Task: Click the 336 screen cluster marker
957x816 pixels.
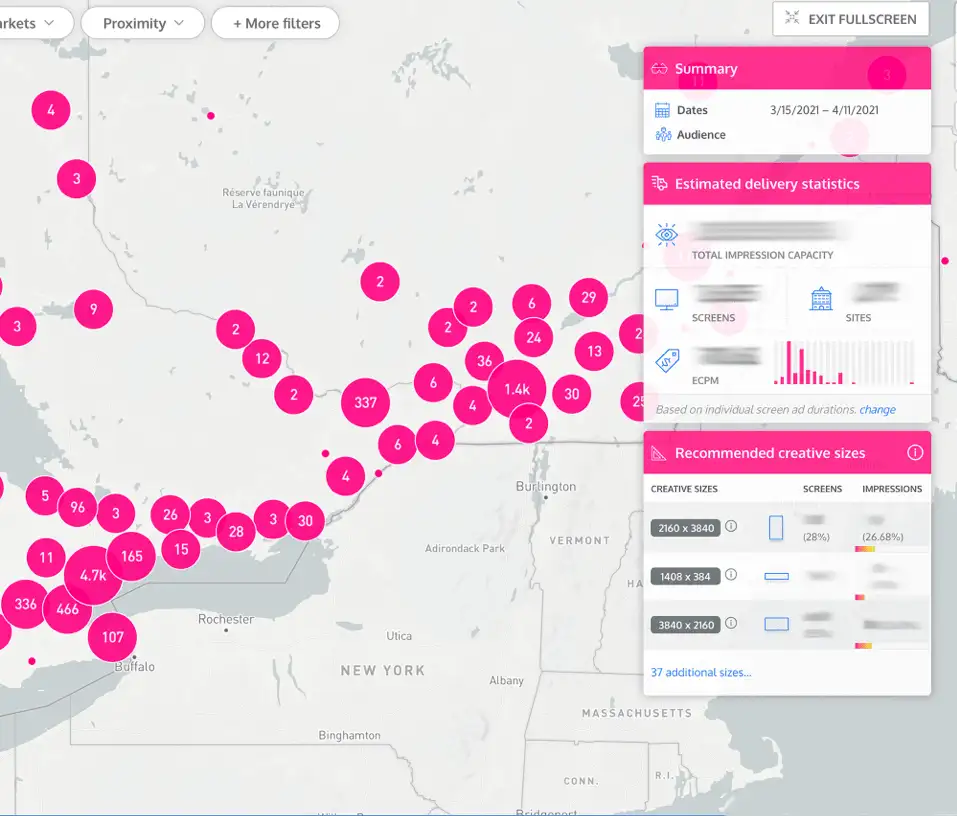Action: pyautogui.click(x=26, y=604)
